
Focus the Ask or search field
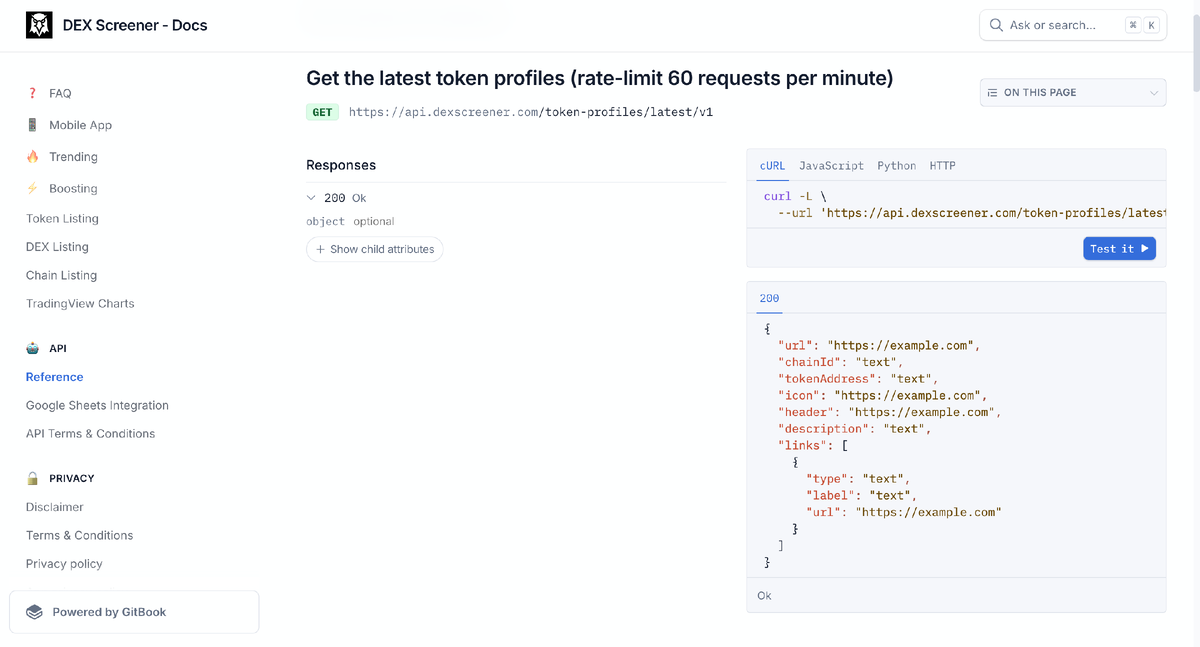(1072, 25)
